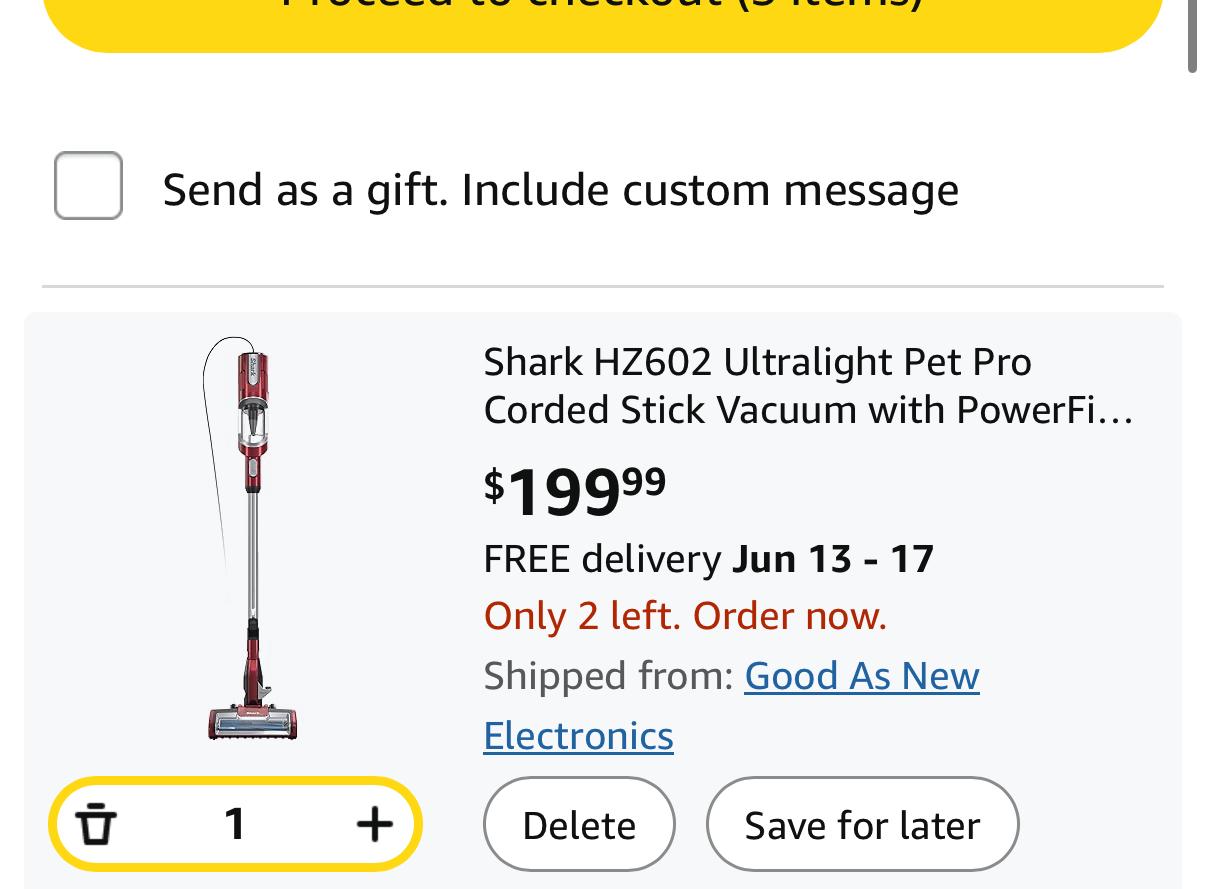Image resolution: width=1206 pixels, height=889 pixels.
Task: Click the 'FREE delivery' text
Action: [x=602, y=558]
